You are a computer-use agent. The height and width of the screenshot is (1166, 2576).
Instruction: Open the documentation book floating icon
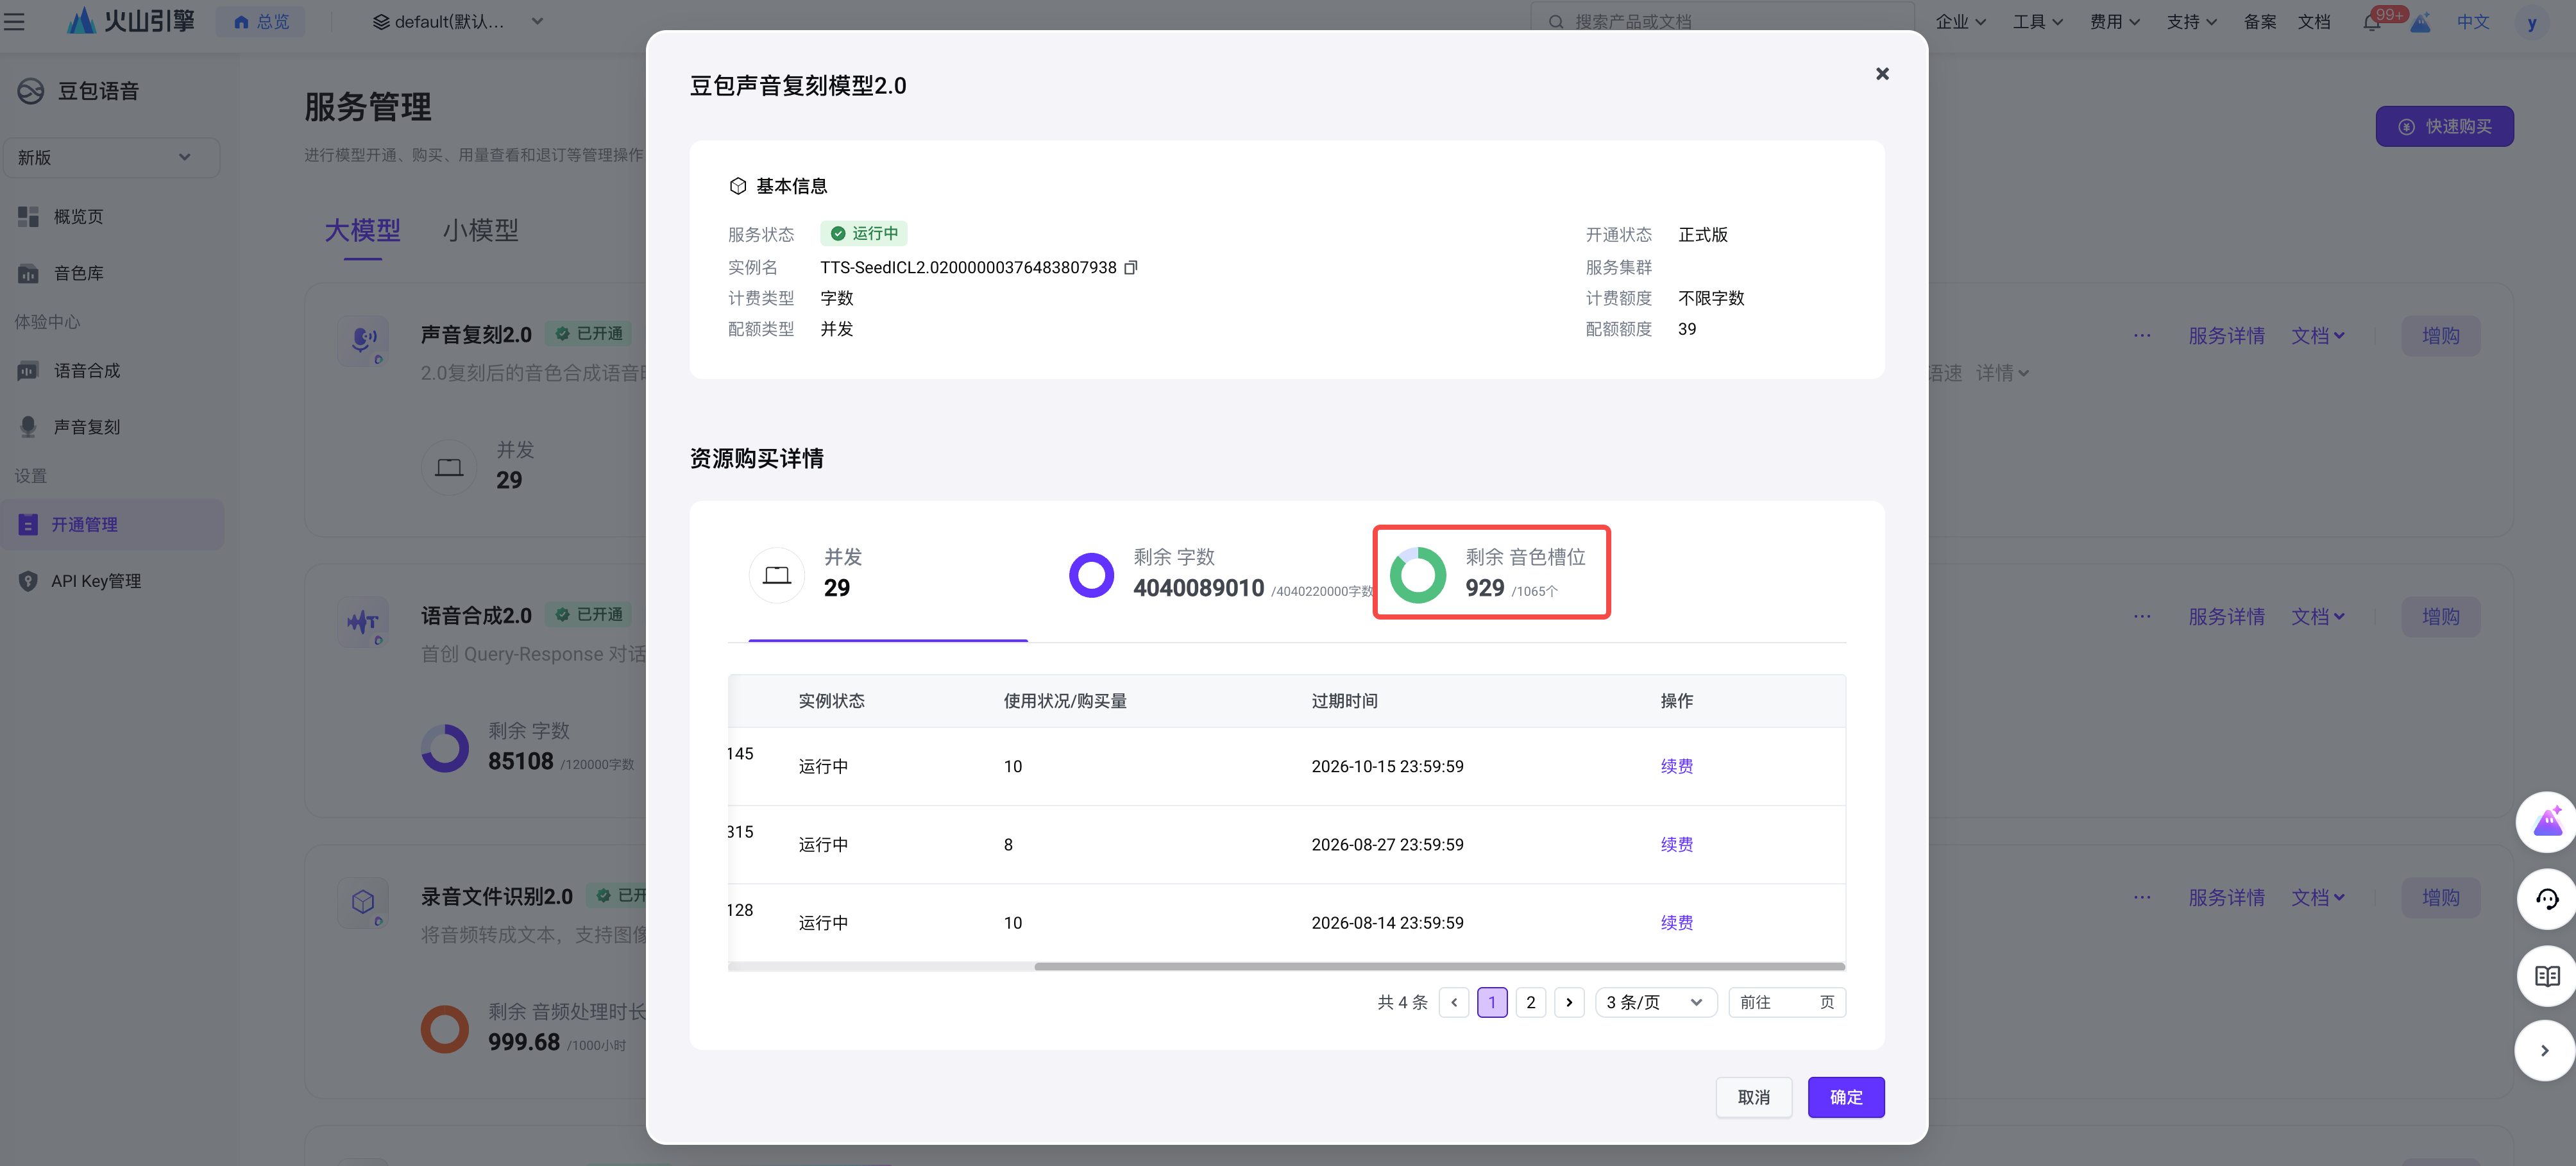click(2545, 975)
